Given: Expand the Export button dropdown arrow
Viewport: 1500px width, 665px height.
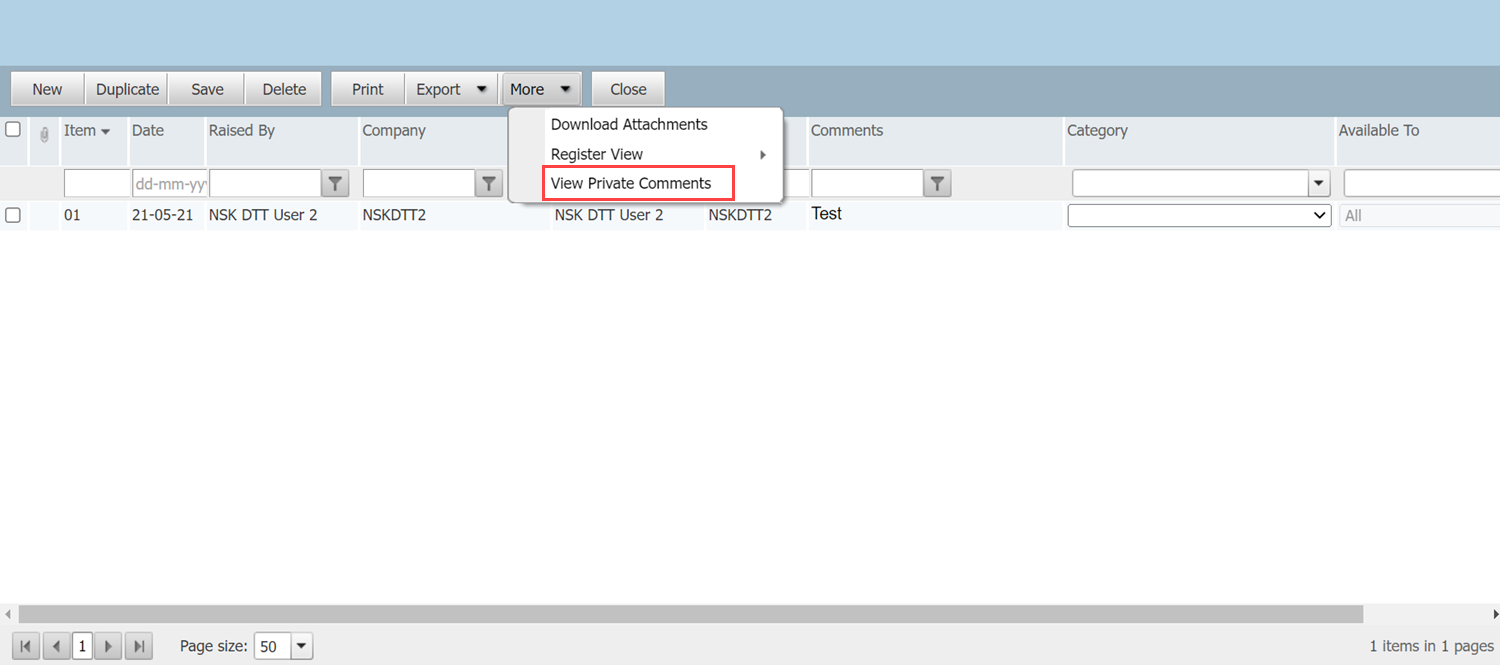Looking at the screenshot, I should coord(482,89).
